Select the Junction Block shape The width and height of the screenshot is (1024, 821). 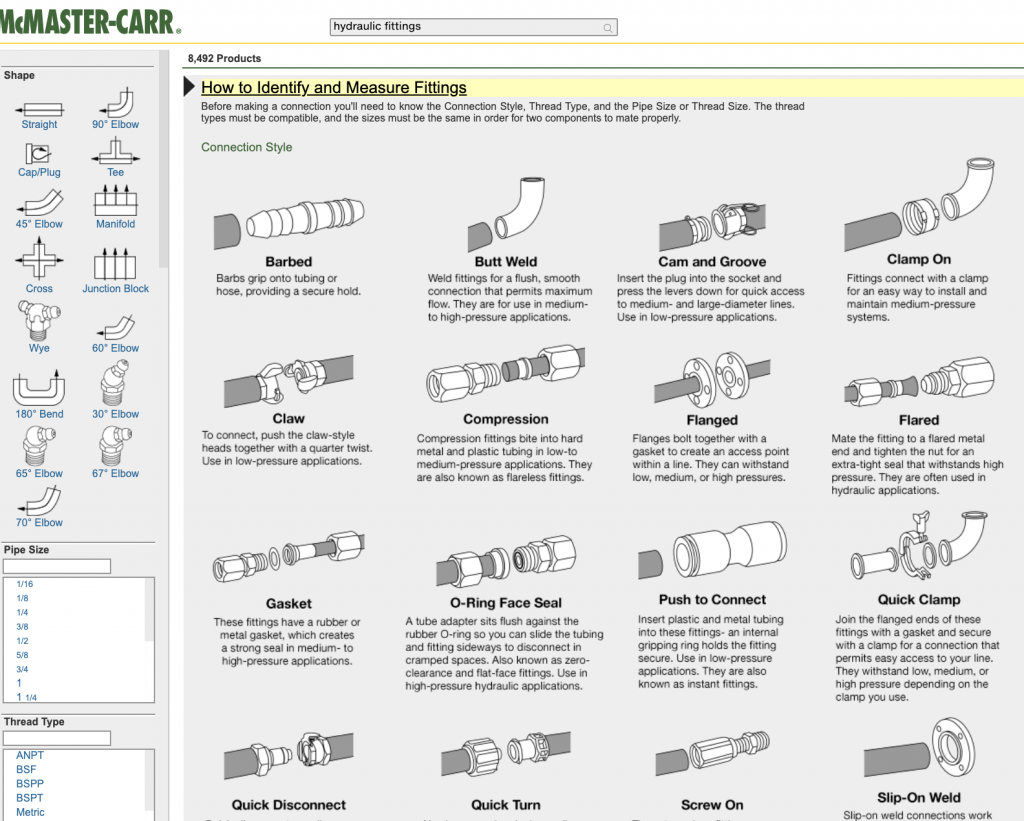115,266
